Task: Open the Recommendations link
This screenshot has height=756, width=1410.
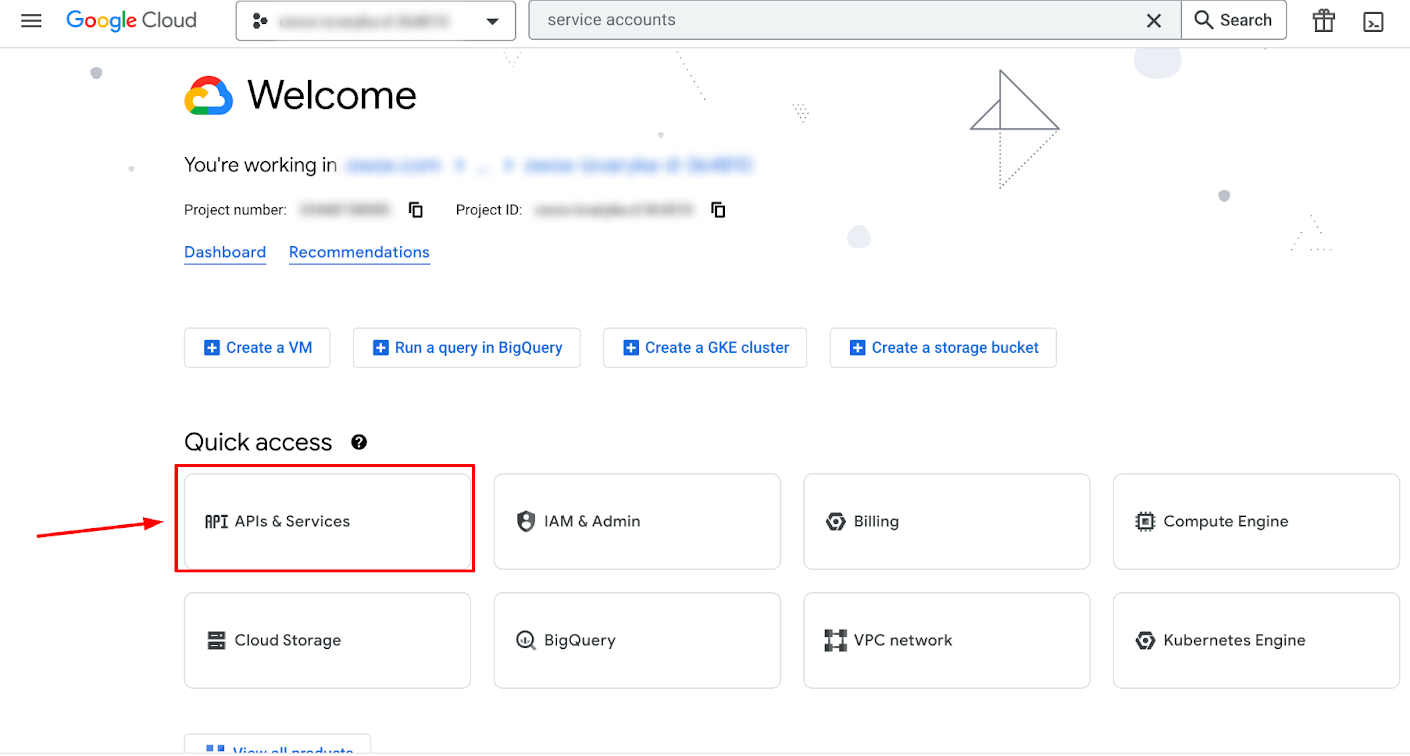Action: click(359, 252)
